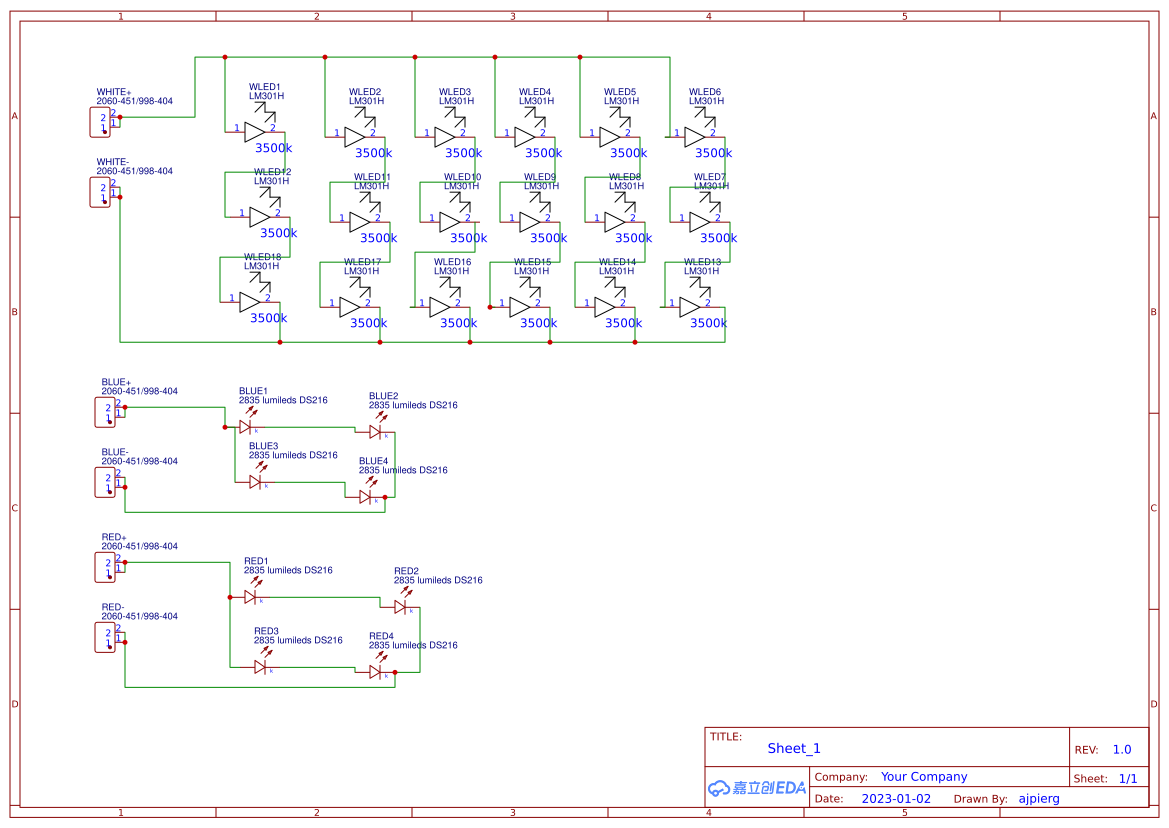
Task: Select the WLED6 LED symbol
Action: [x=696, y=137]
